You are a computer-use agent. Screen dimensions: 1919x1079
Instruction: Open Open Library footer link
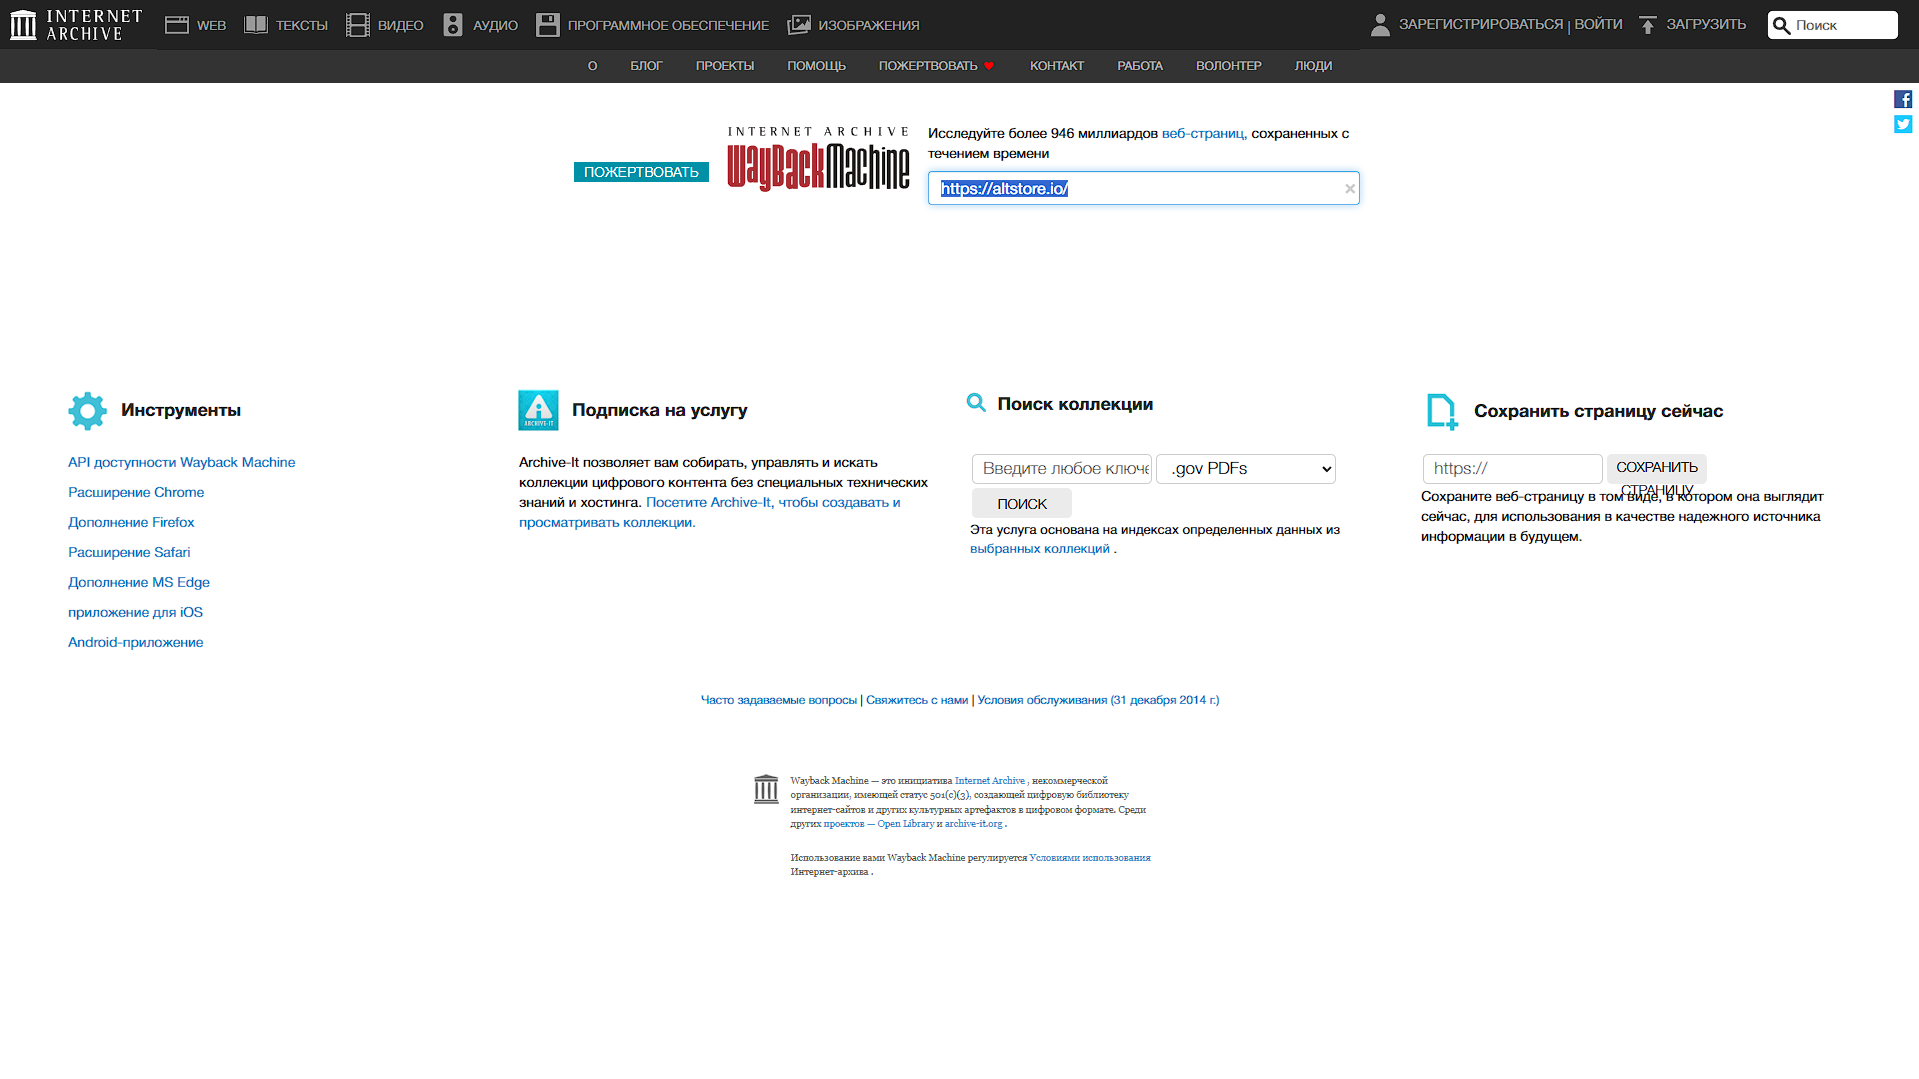905,824
